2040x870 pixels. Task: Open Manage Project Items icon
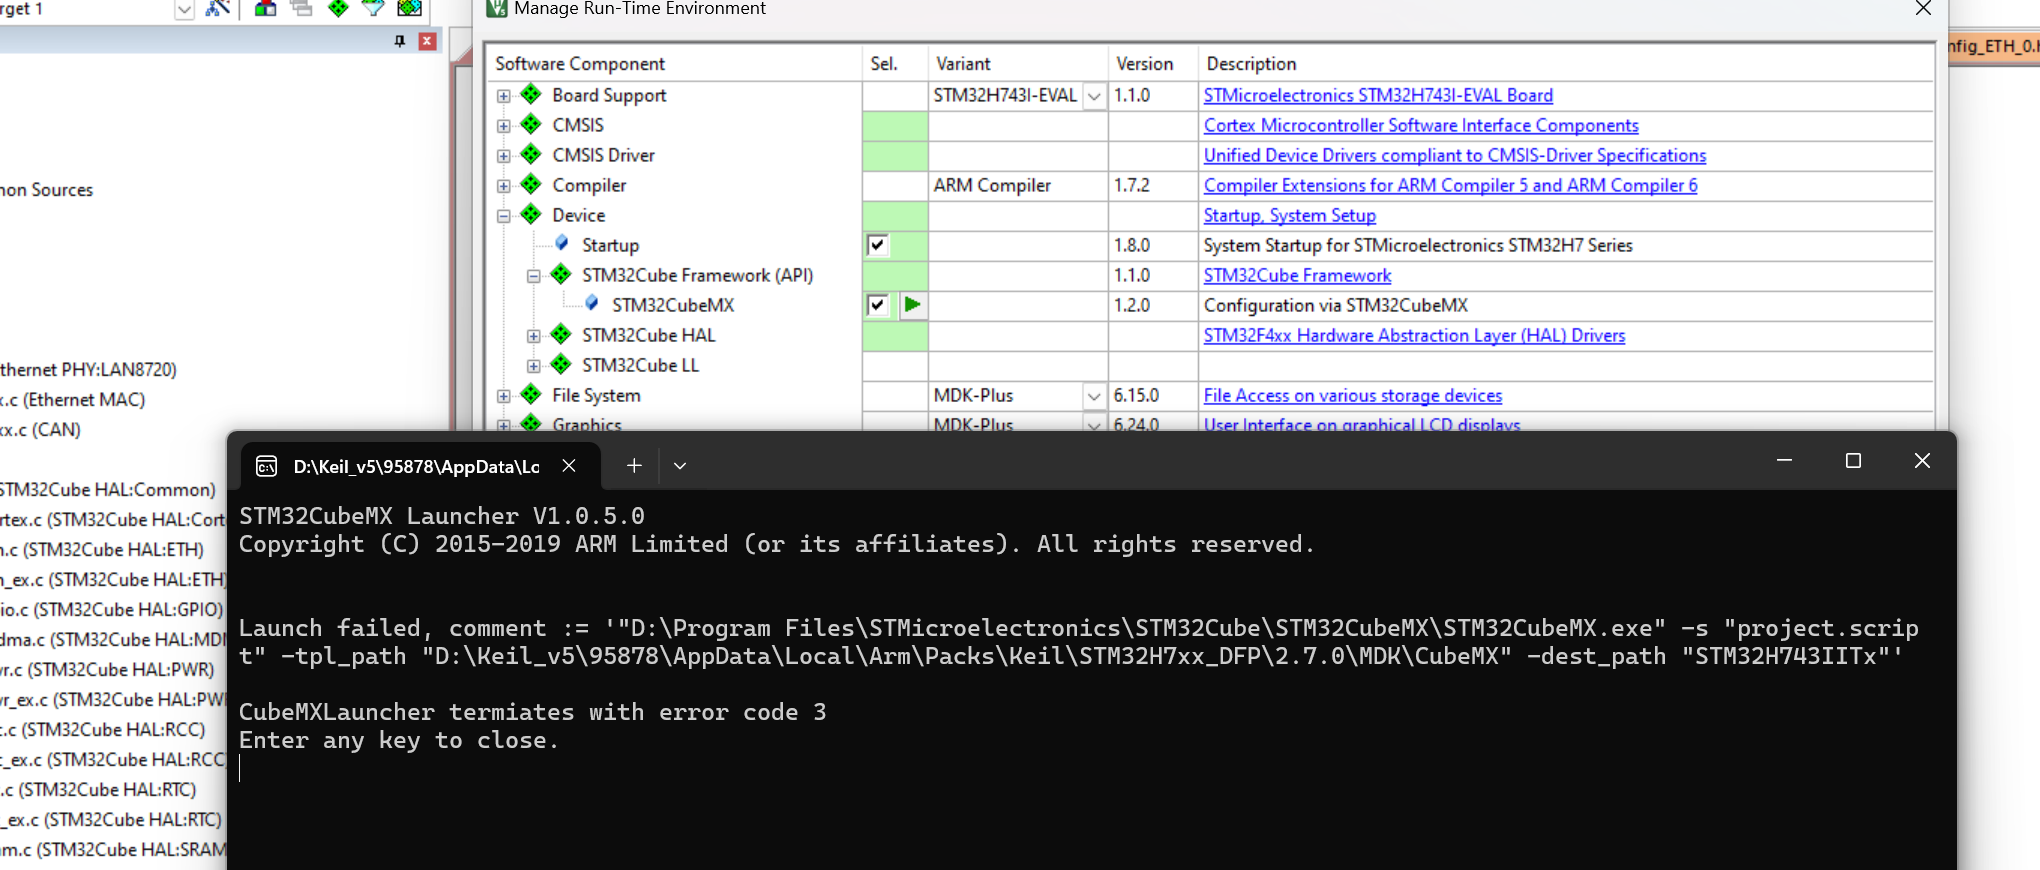(265, 8)
